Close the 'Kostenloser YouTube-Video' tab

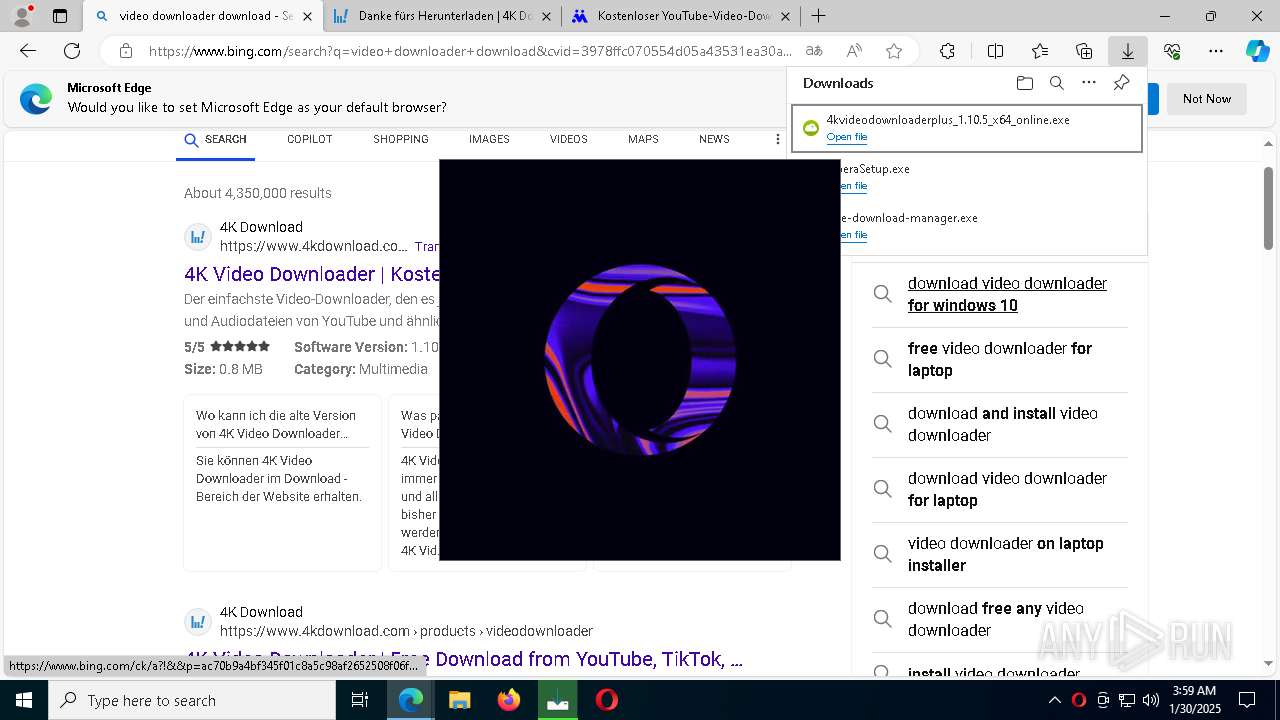(x=785, y=16)
